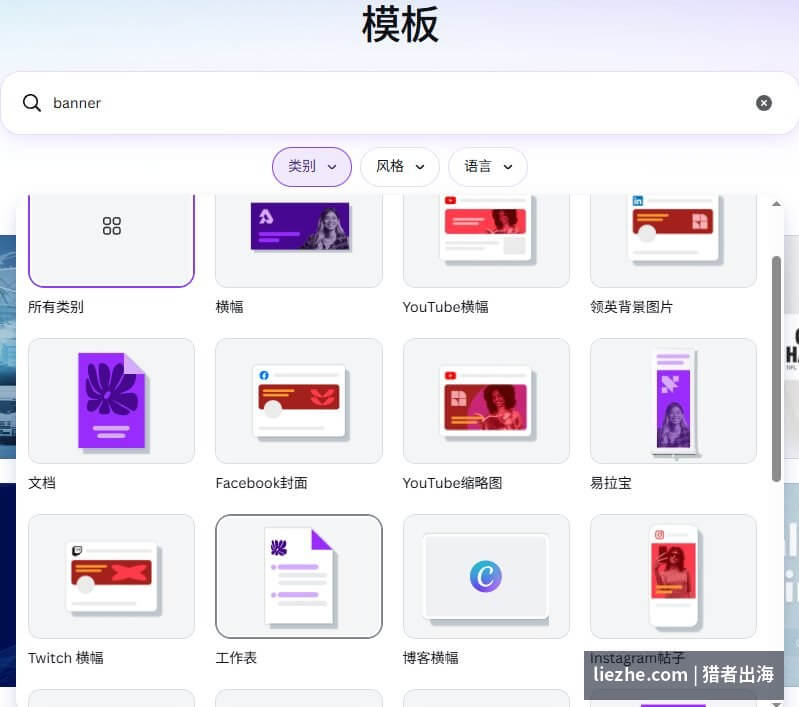Choose the 博客横幅 Canva logo thumbnail
The height and width of the screenshot is (707, 799).
[x=486, y=577]
